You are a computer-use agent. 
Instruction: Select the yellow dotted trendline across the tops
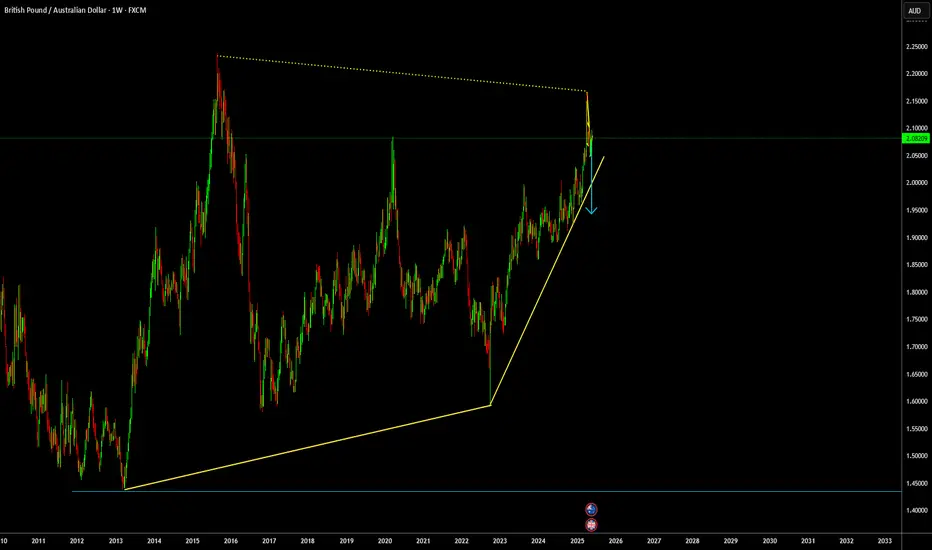(402, 73)
